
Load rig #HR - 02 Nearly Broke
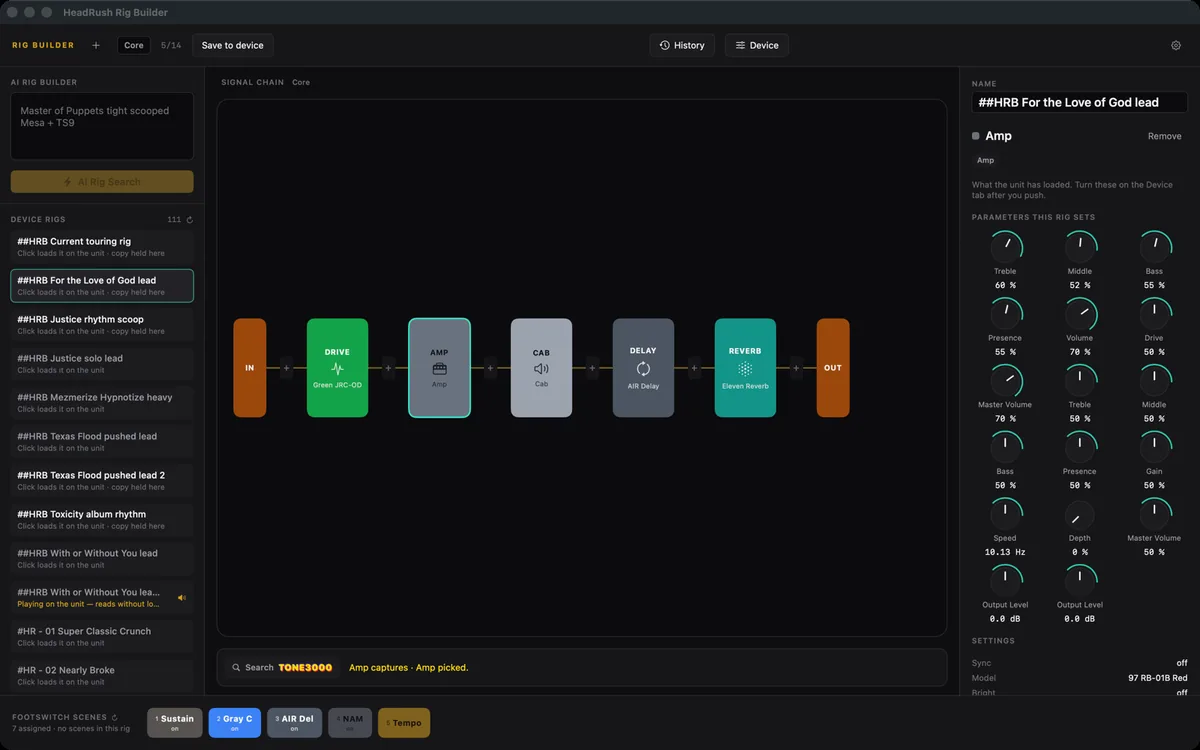[102, 676]
